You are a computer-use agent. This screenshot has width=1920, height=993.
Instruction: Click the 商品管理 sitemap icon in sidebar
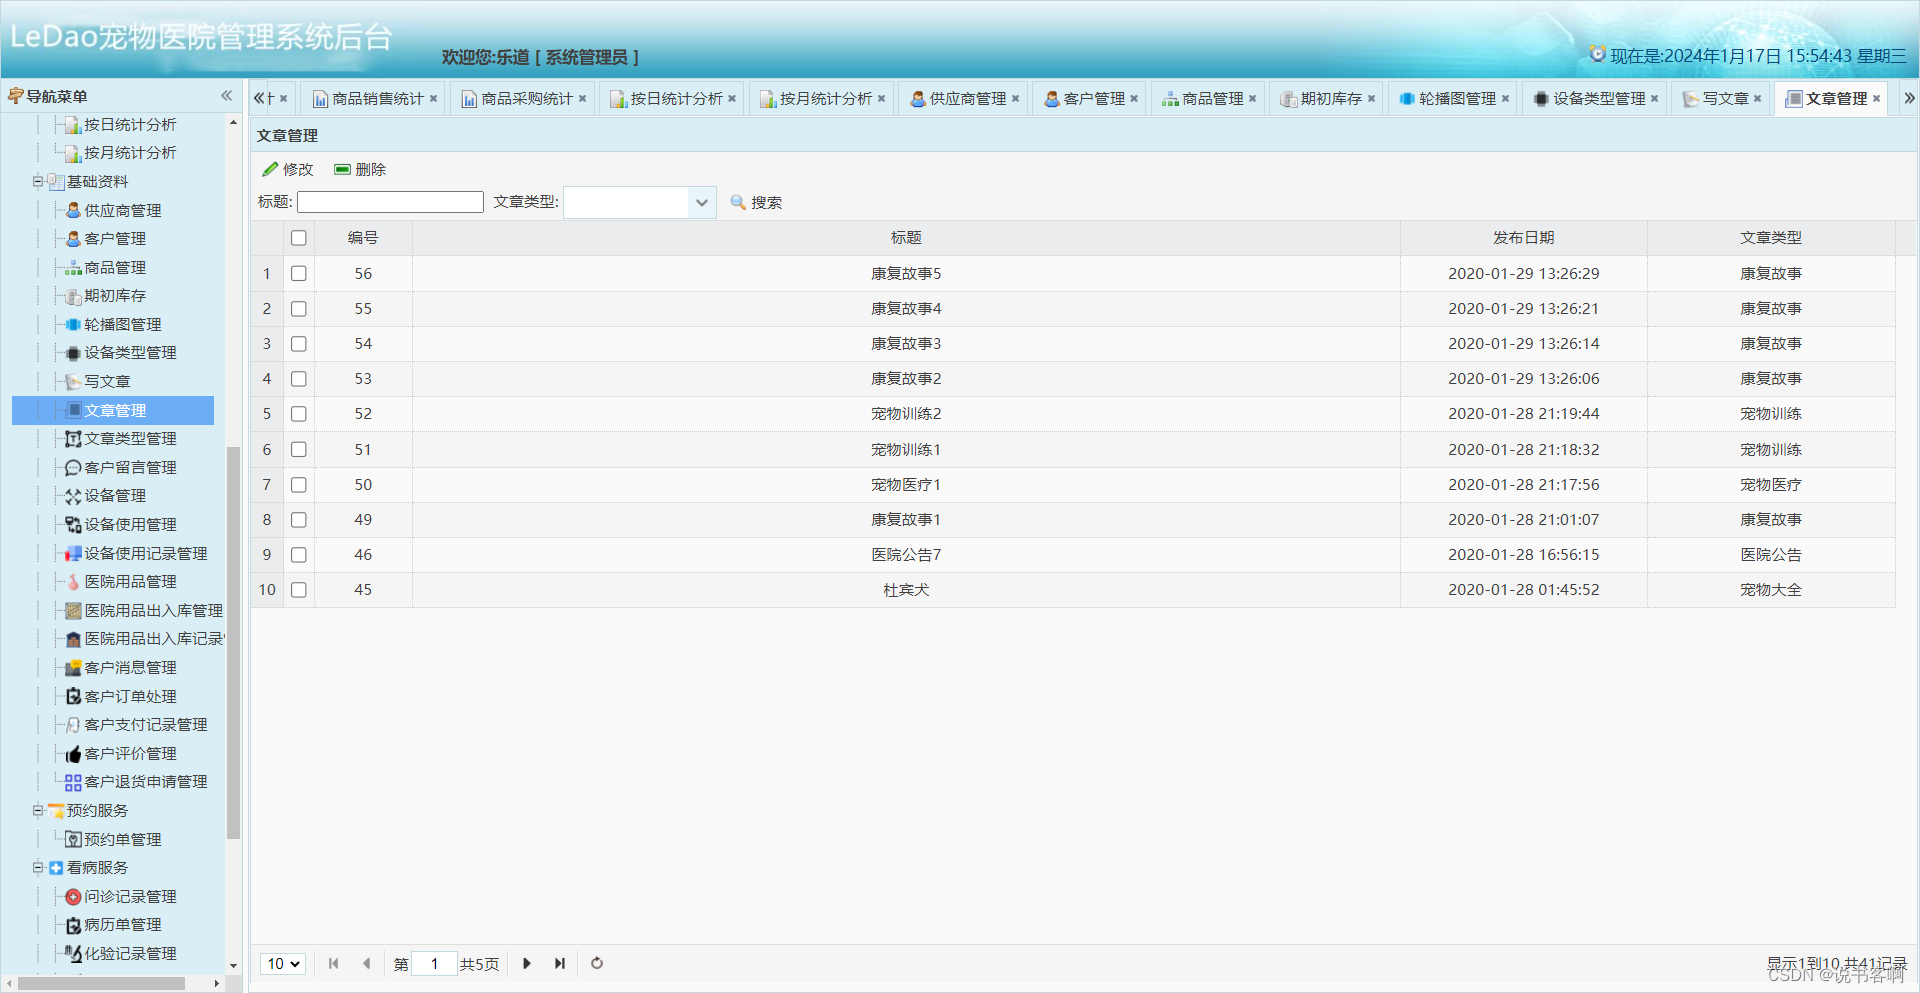[x=73, y=268]
